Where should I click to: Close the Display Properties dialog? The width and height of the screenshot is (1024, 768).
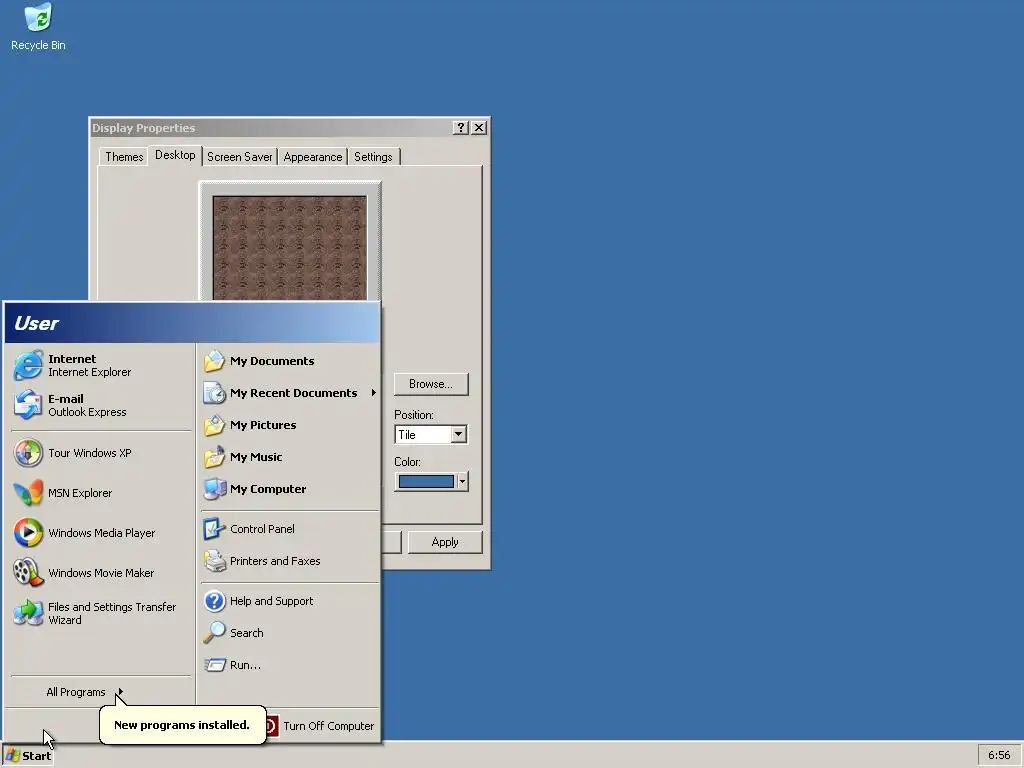click(x=479, y=127)
